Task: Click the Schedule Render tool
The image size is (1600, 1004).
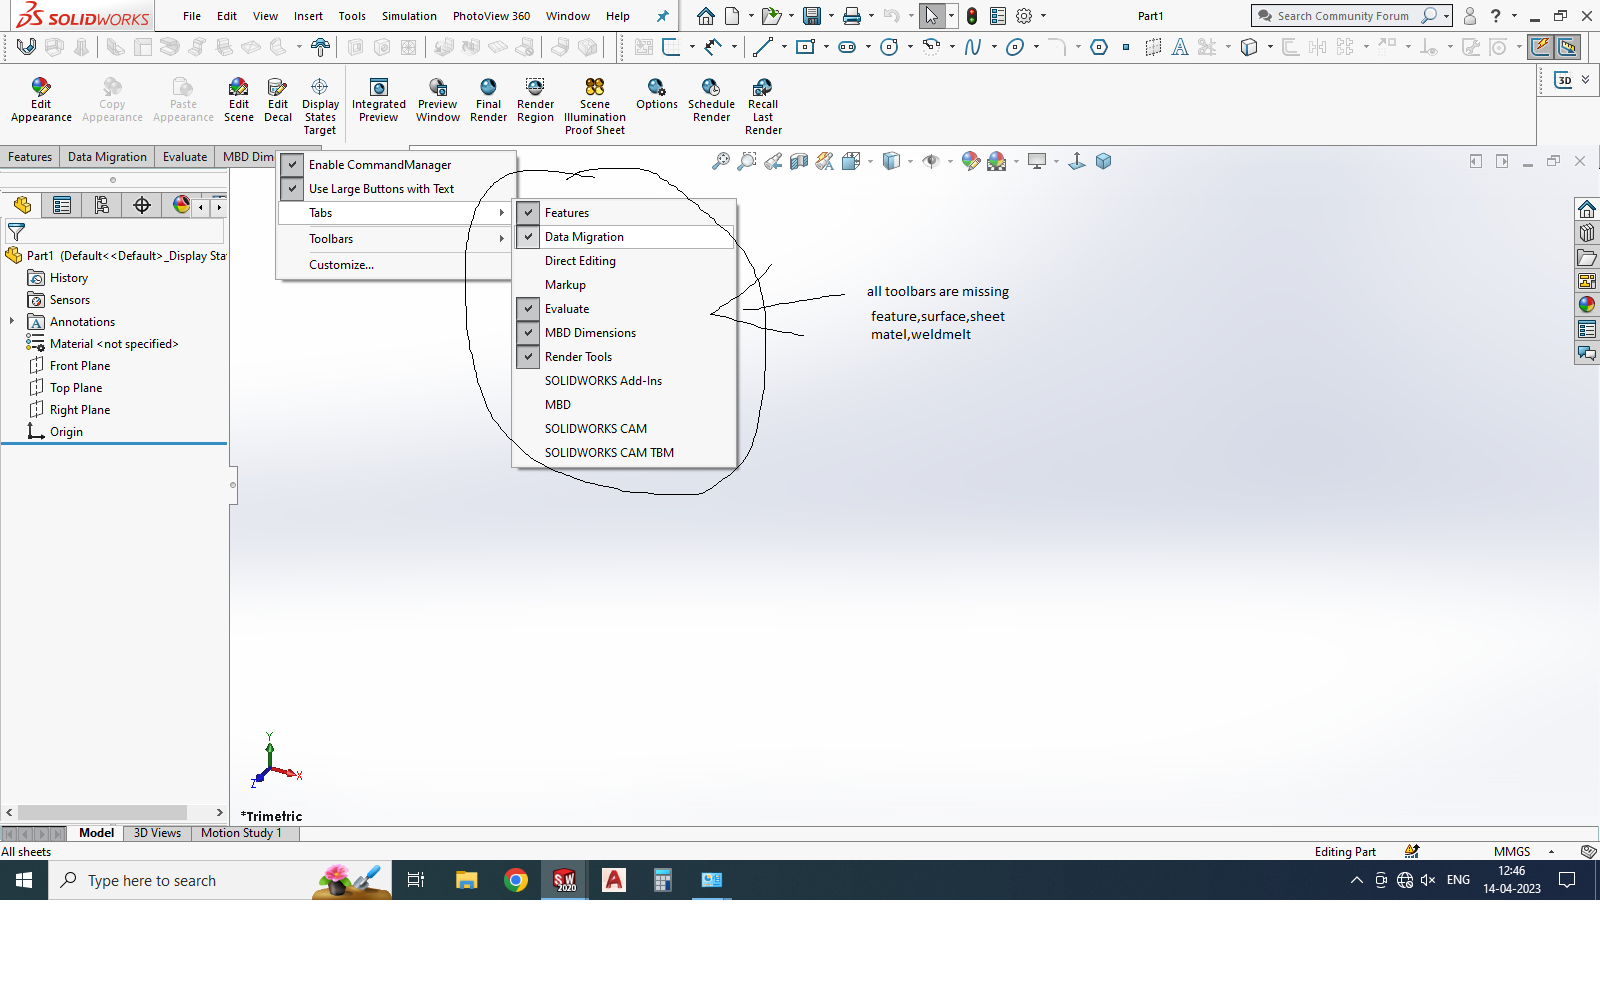Action: click(712, 100)
